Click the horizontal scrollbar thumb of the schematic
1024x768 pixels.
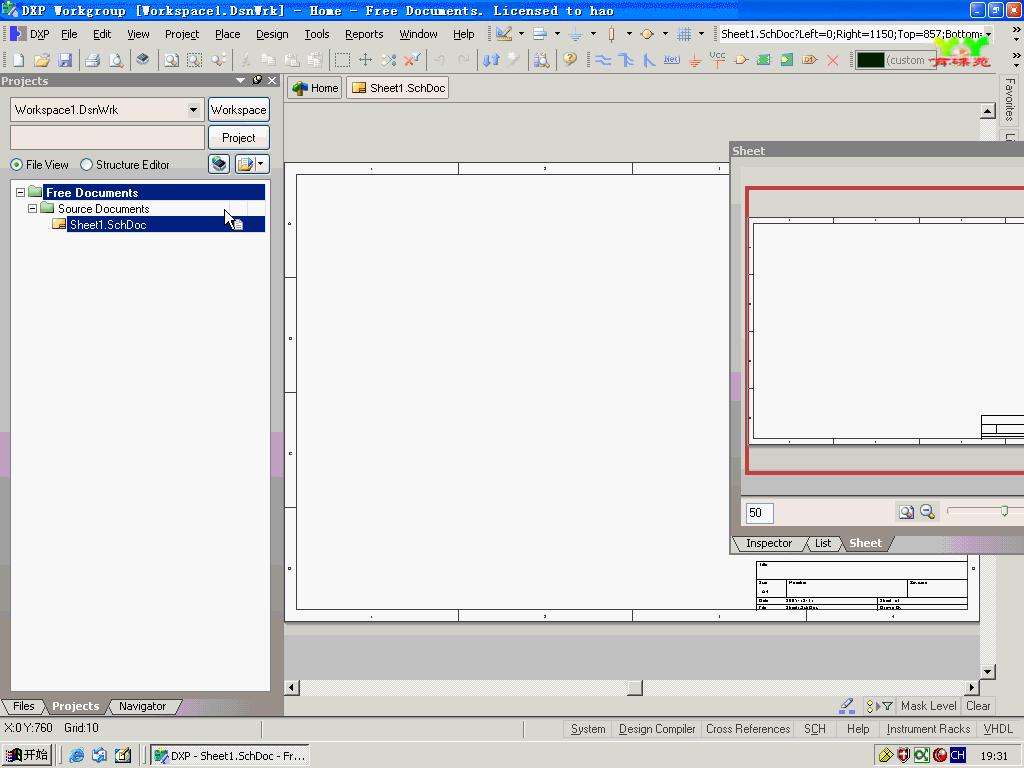coord(635,688)
